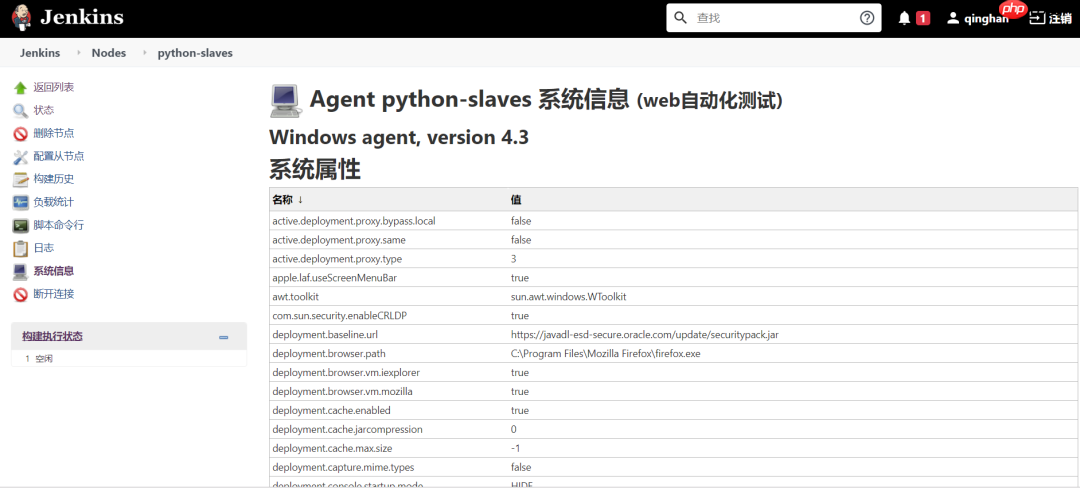Open notifications bell icon
This screenshot has width=1080, height=492.
coord(904,19)
